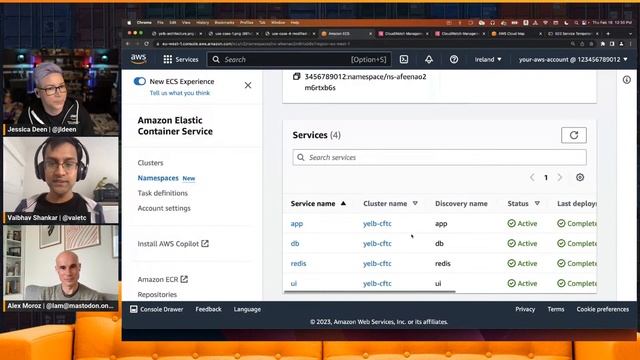Switch to the AWS Cloud Map browser tab
The image size is (640, 360).
click(x=516, y=34)
